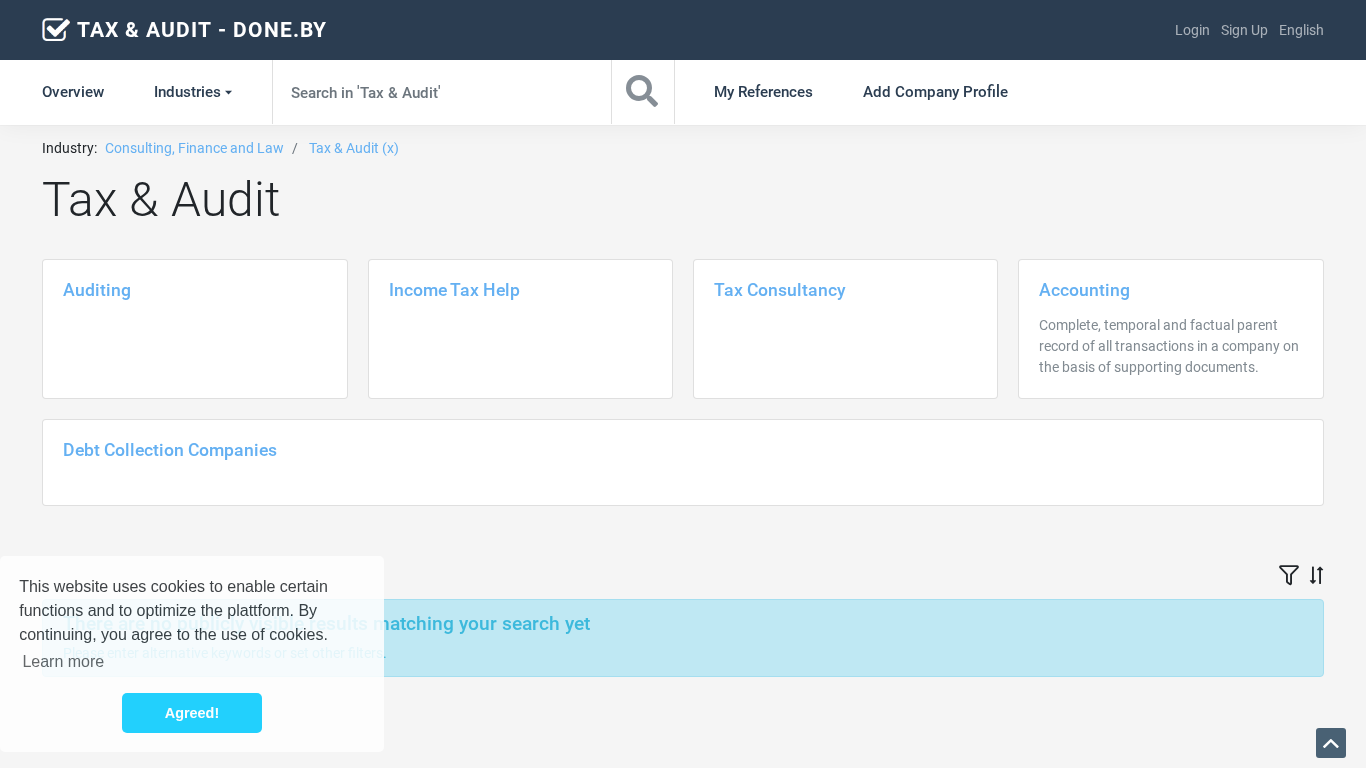Click the scroll-to-top arrow button
This screenshot has width=1366, height=768.
pos(1331,743)
